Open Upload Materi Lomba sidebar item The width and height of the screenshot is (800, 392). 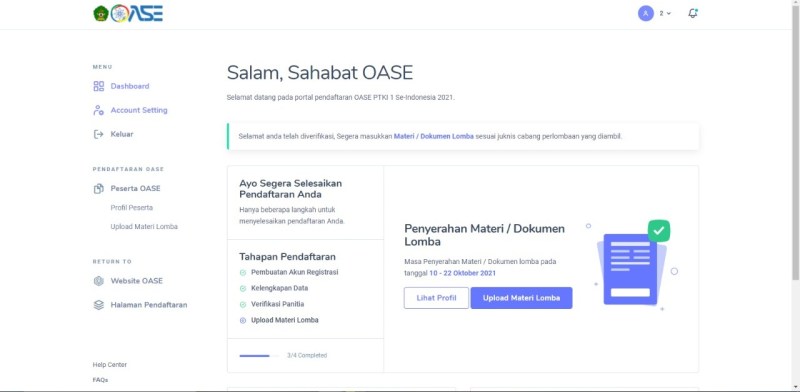[144, 227]
